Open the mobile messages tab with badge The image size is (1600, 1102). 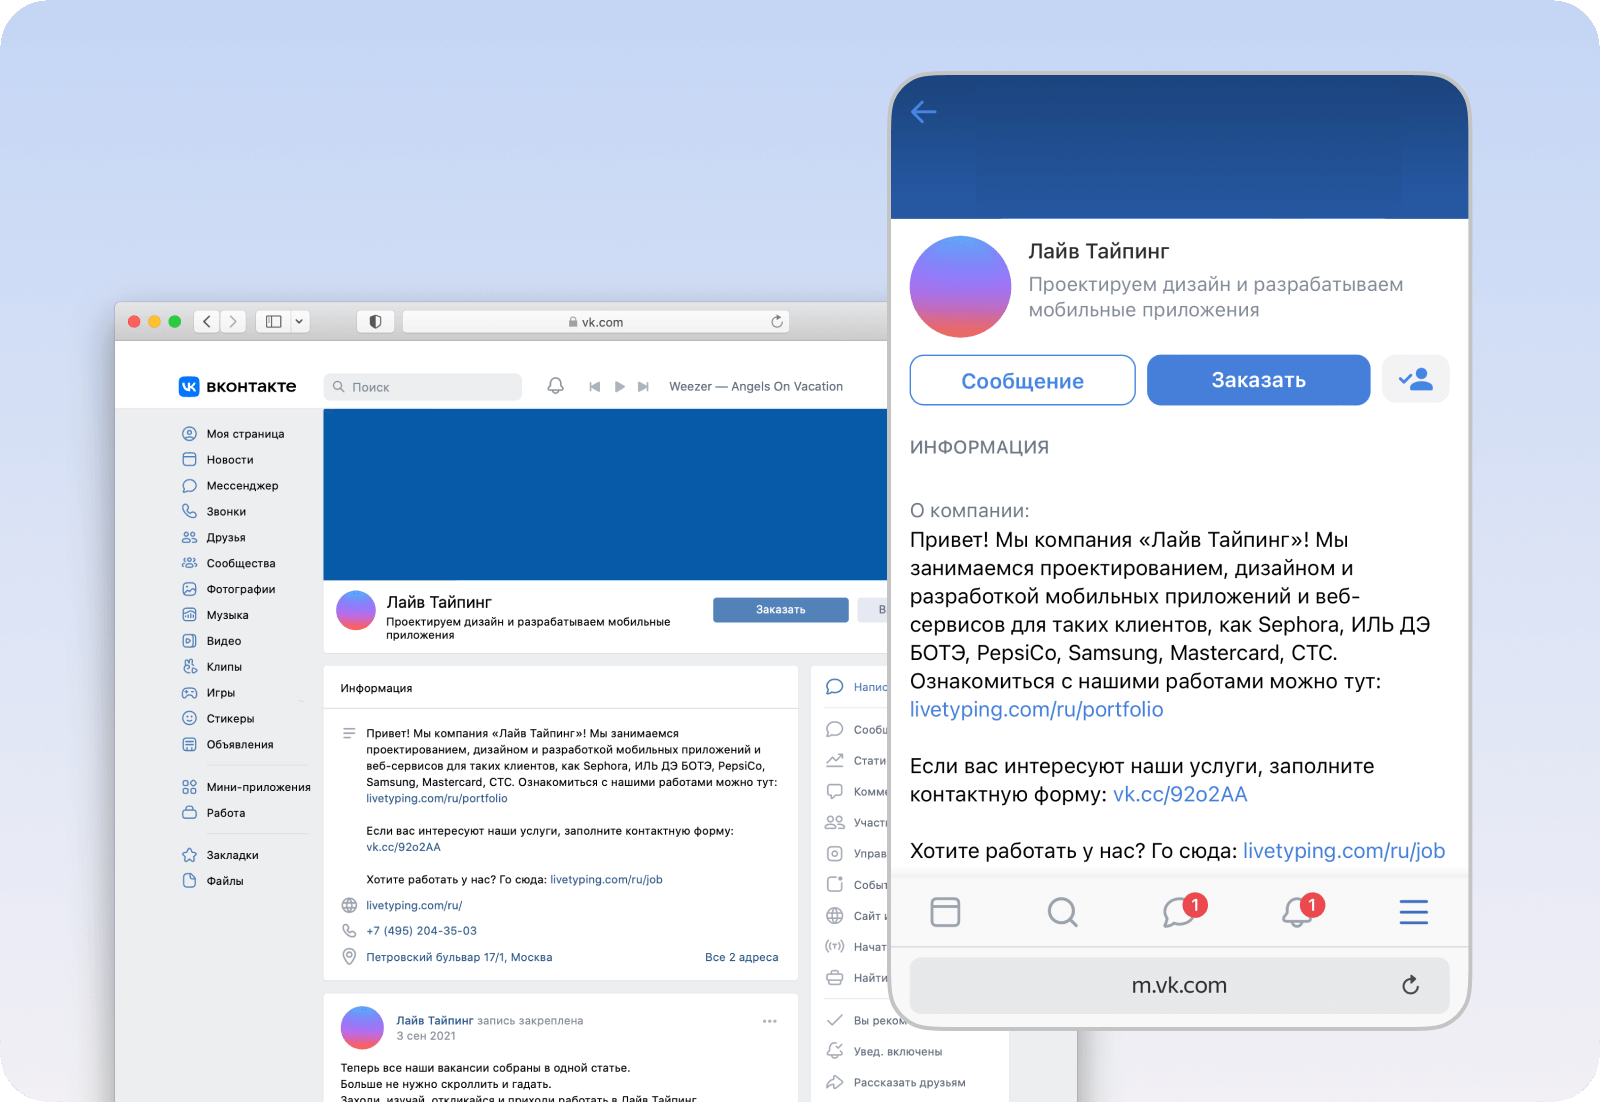(1183, 910)
